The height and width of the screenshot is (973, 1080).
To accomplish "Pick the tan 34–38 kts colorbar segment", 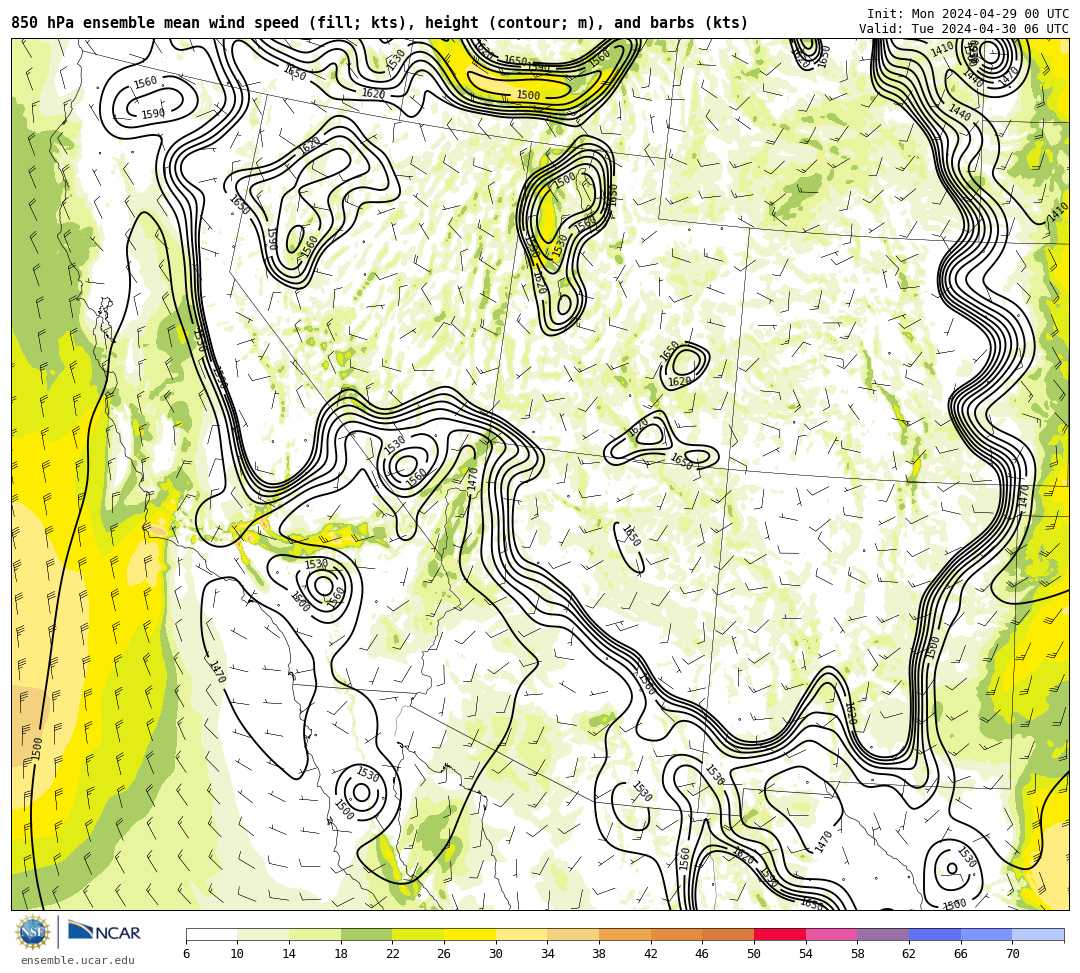I will pyautogui.click(x=573, y=934).
